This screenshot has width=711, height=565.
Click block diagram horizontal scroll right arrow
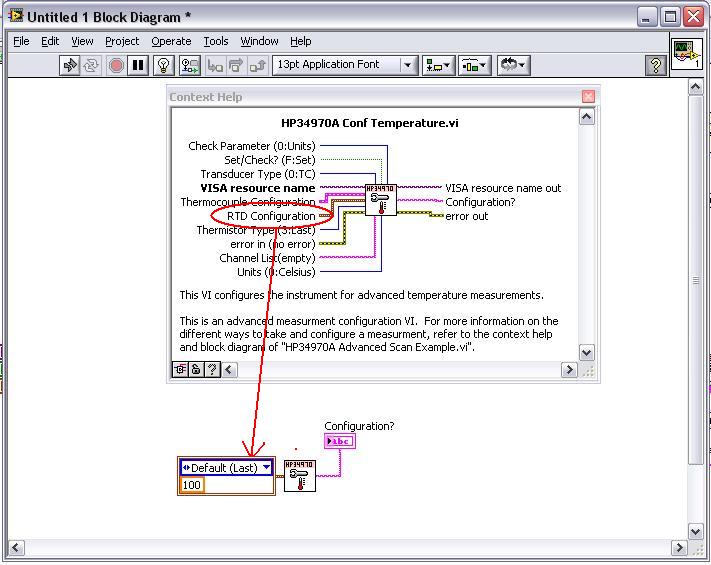click(679, 548)
